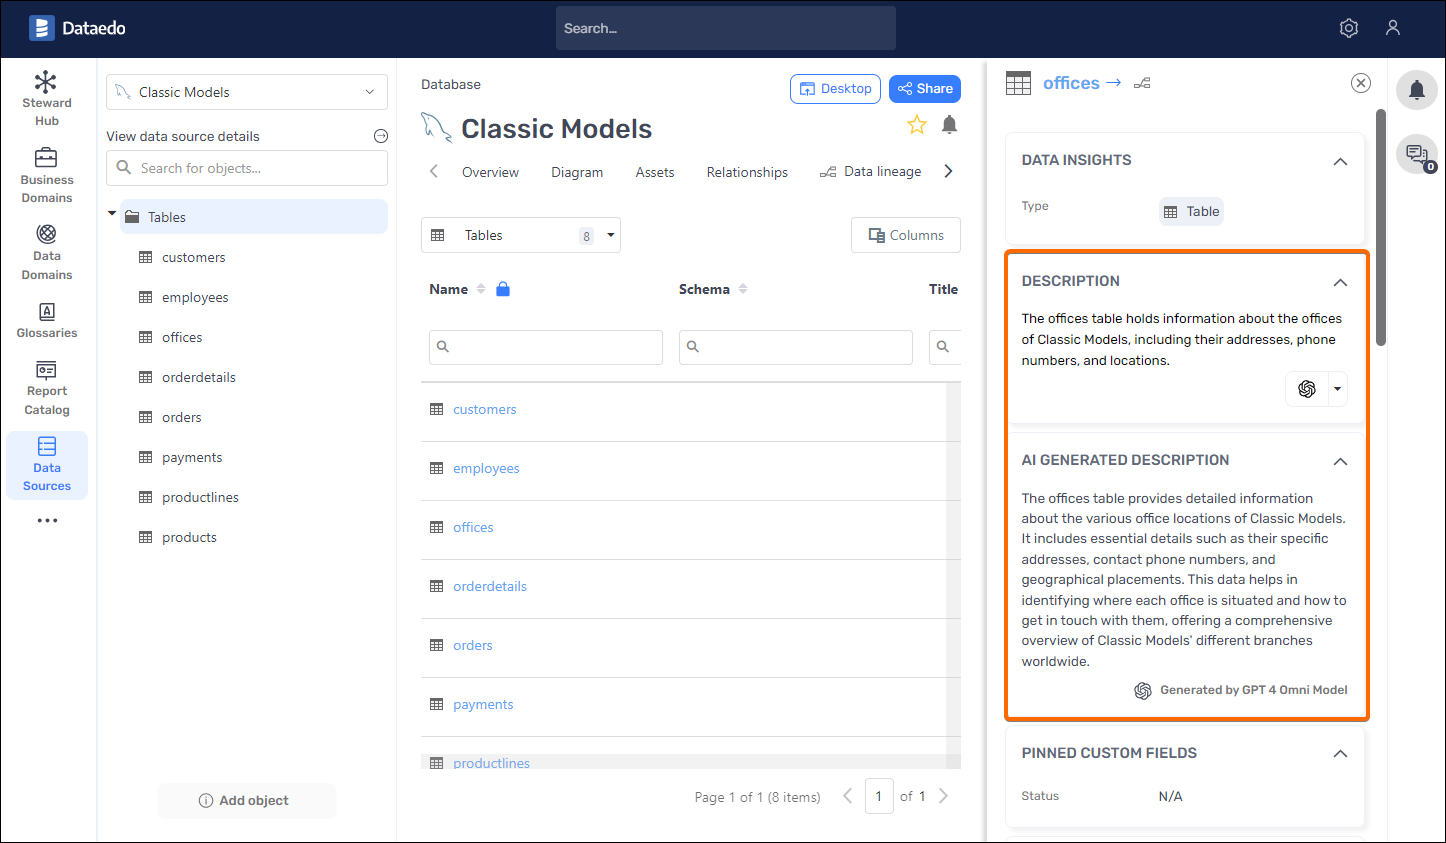This screenshot has height=843, width=1446.
Task: Open the customers table link in grid
Action: click(x=484, y=409)
